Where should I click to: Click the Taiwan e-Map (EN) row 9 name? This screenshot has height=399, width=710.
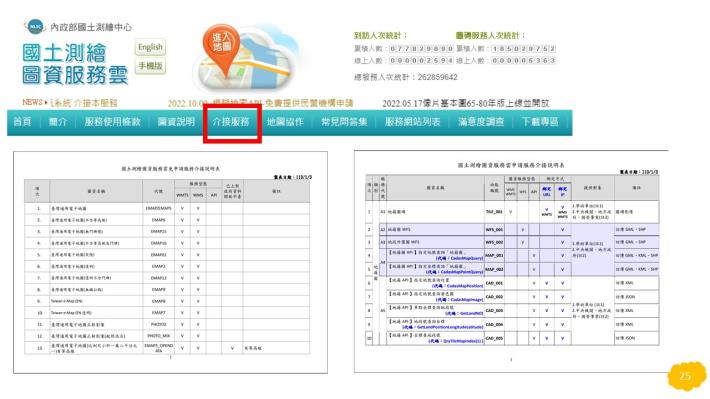[67, 301]
